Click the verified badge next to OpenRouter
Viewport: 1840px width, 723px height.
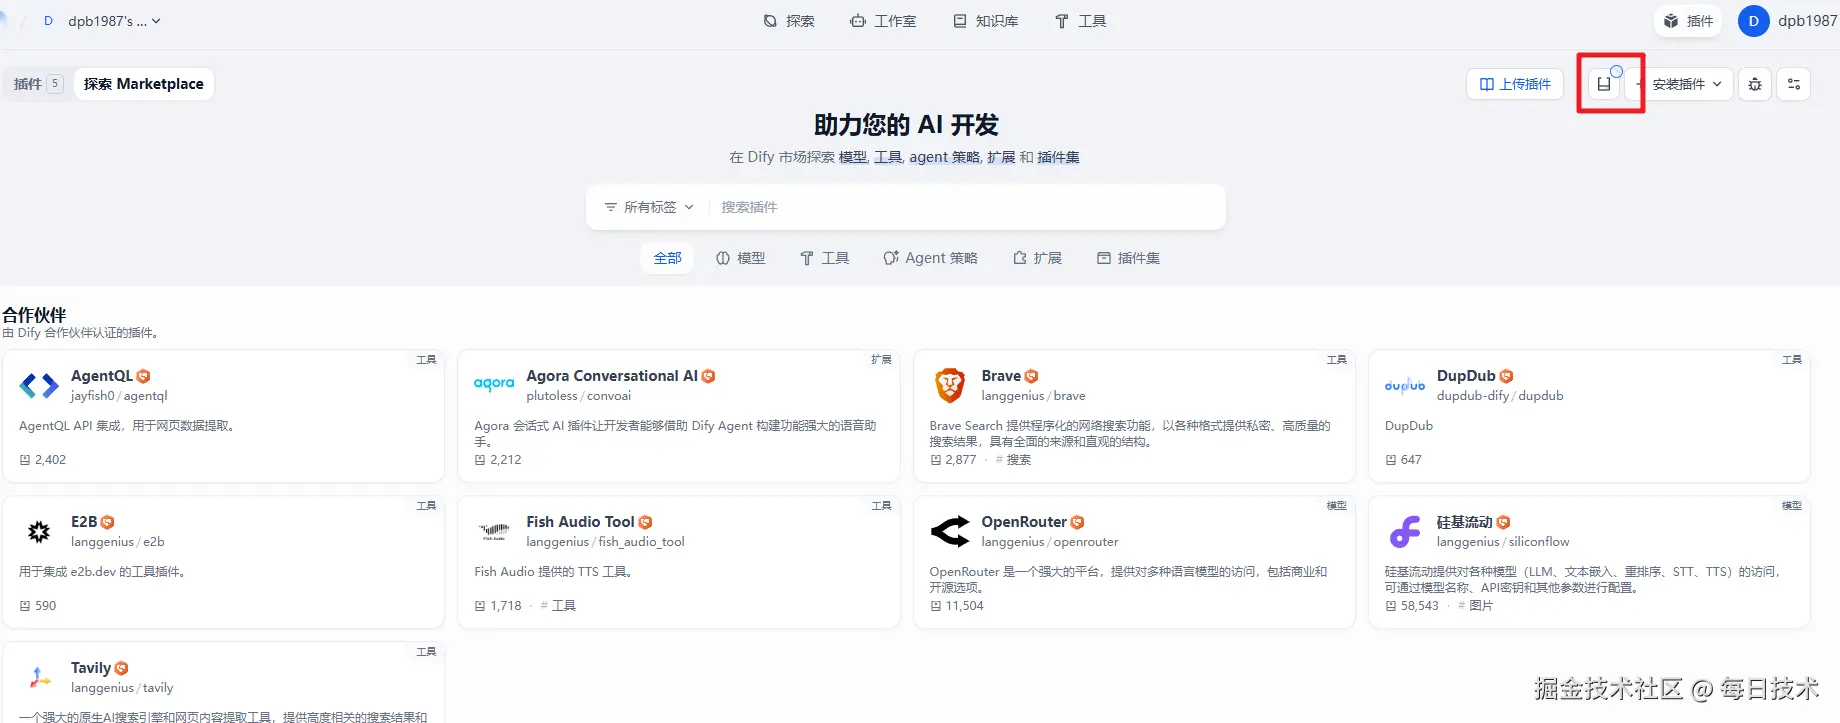coord(1077,522)
